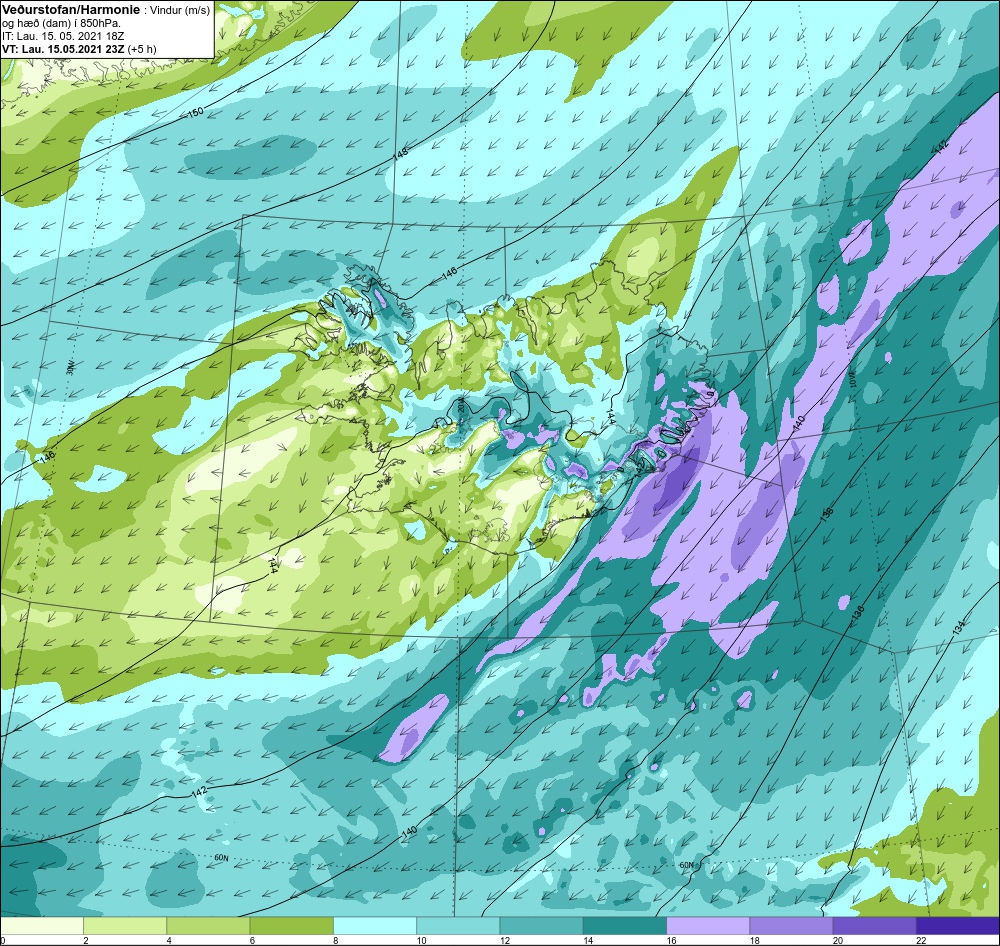This screenshot has height=946, width=1000.
Task: Click the "150" height contour label
Action: [x=196, y=112]
